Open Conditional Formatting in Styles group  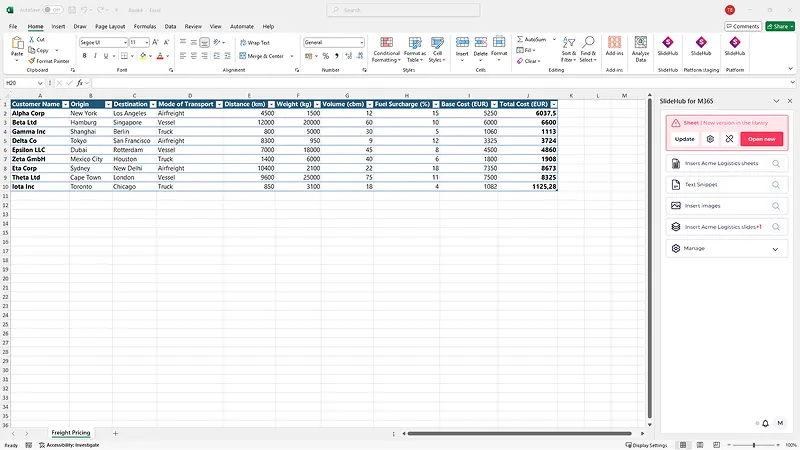386,49
